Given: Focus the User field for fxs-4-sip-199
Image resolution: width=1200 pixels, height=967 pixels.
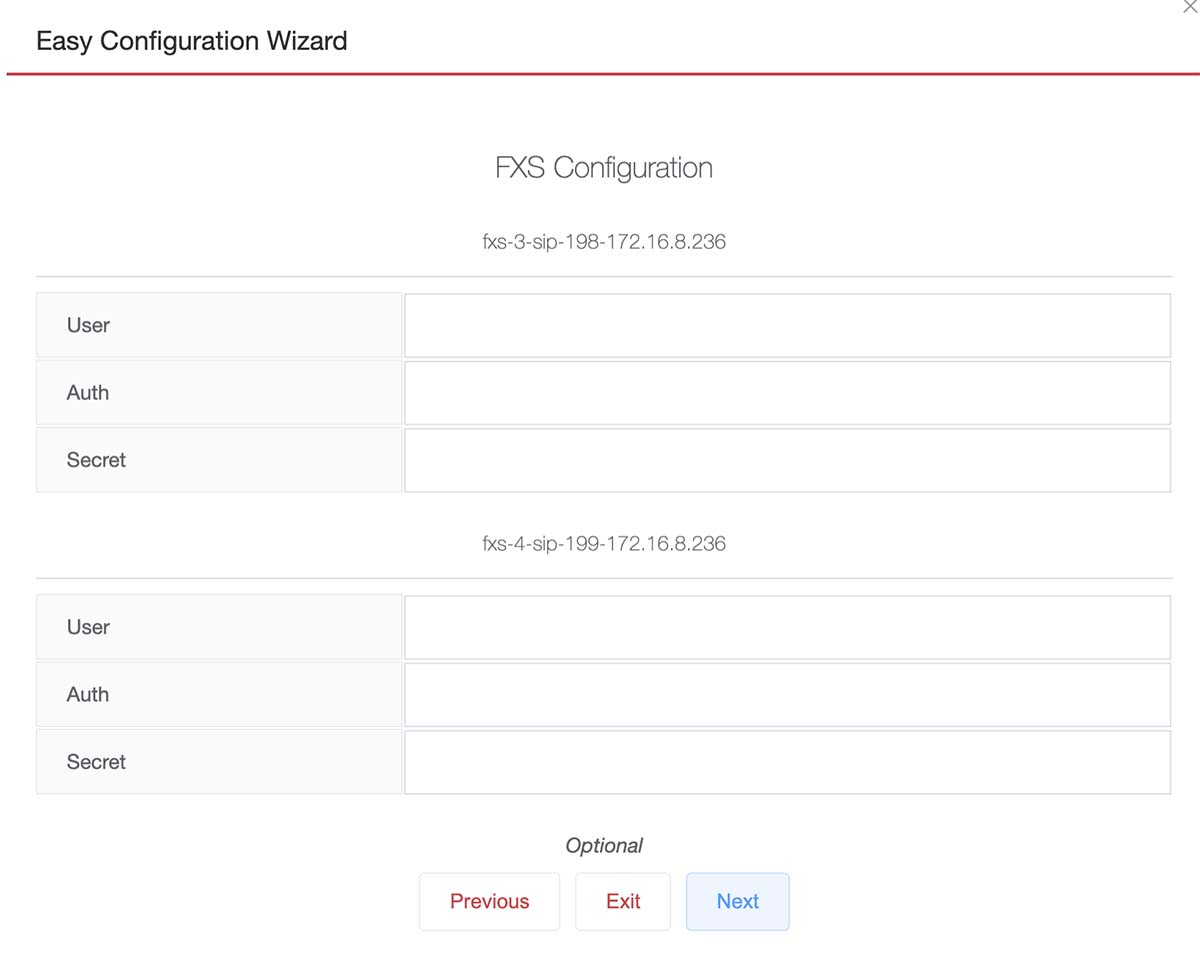Looking at the screenshot, I should (x=787, y=627).
